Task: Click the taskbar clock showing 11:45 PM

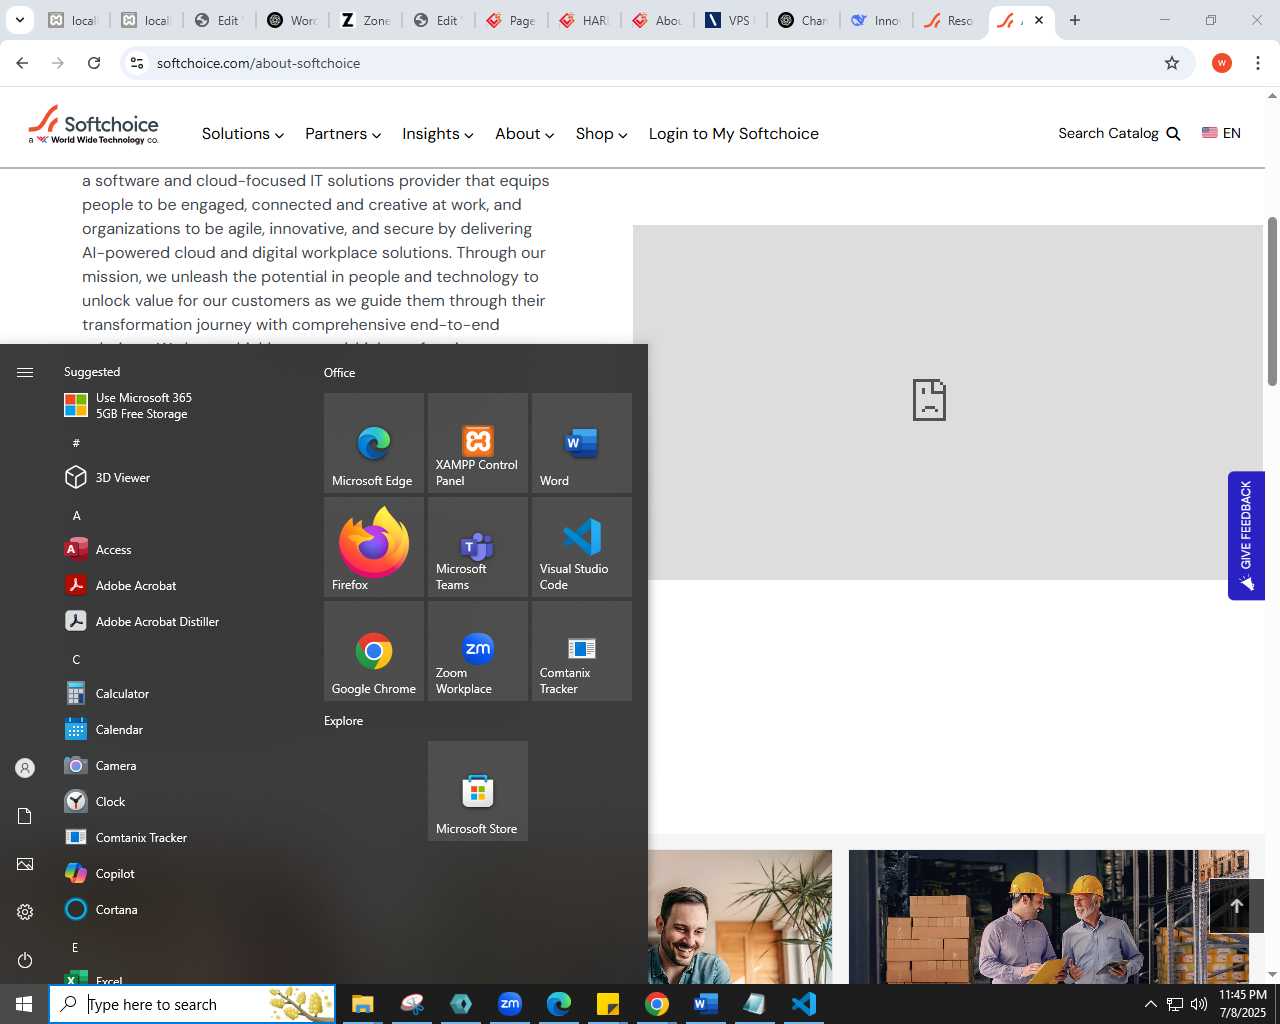Action: click(1242, 1004)
